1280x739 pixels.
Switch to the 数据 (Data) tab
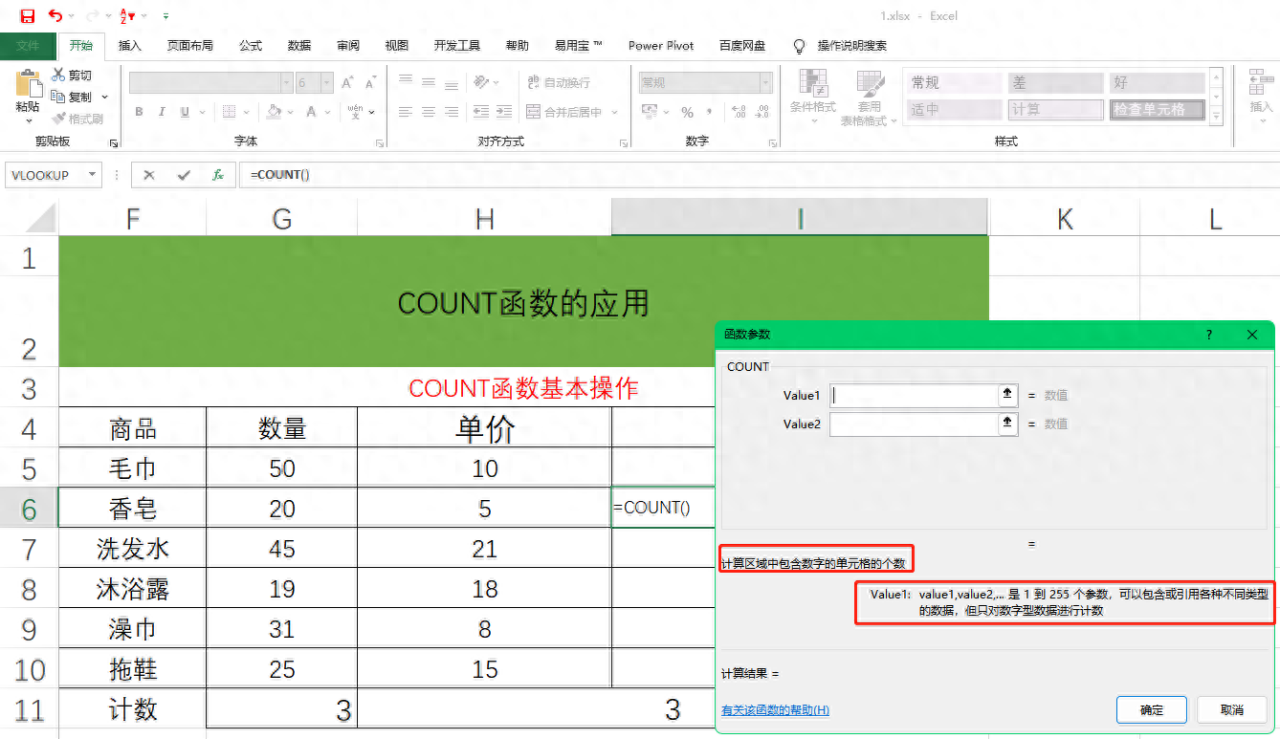pyautogui.click(x=299, y=45)
